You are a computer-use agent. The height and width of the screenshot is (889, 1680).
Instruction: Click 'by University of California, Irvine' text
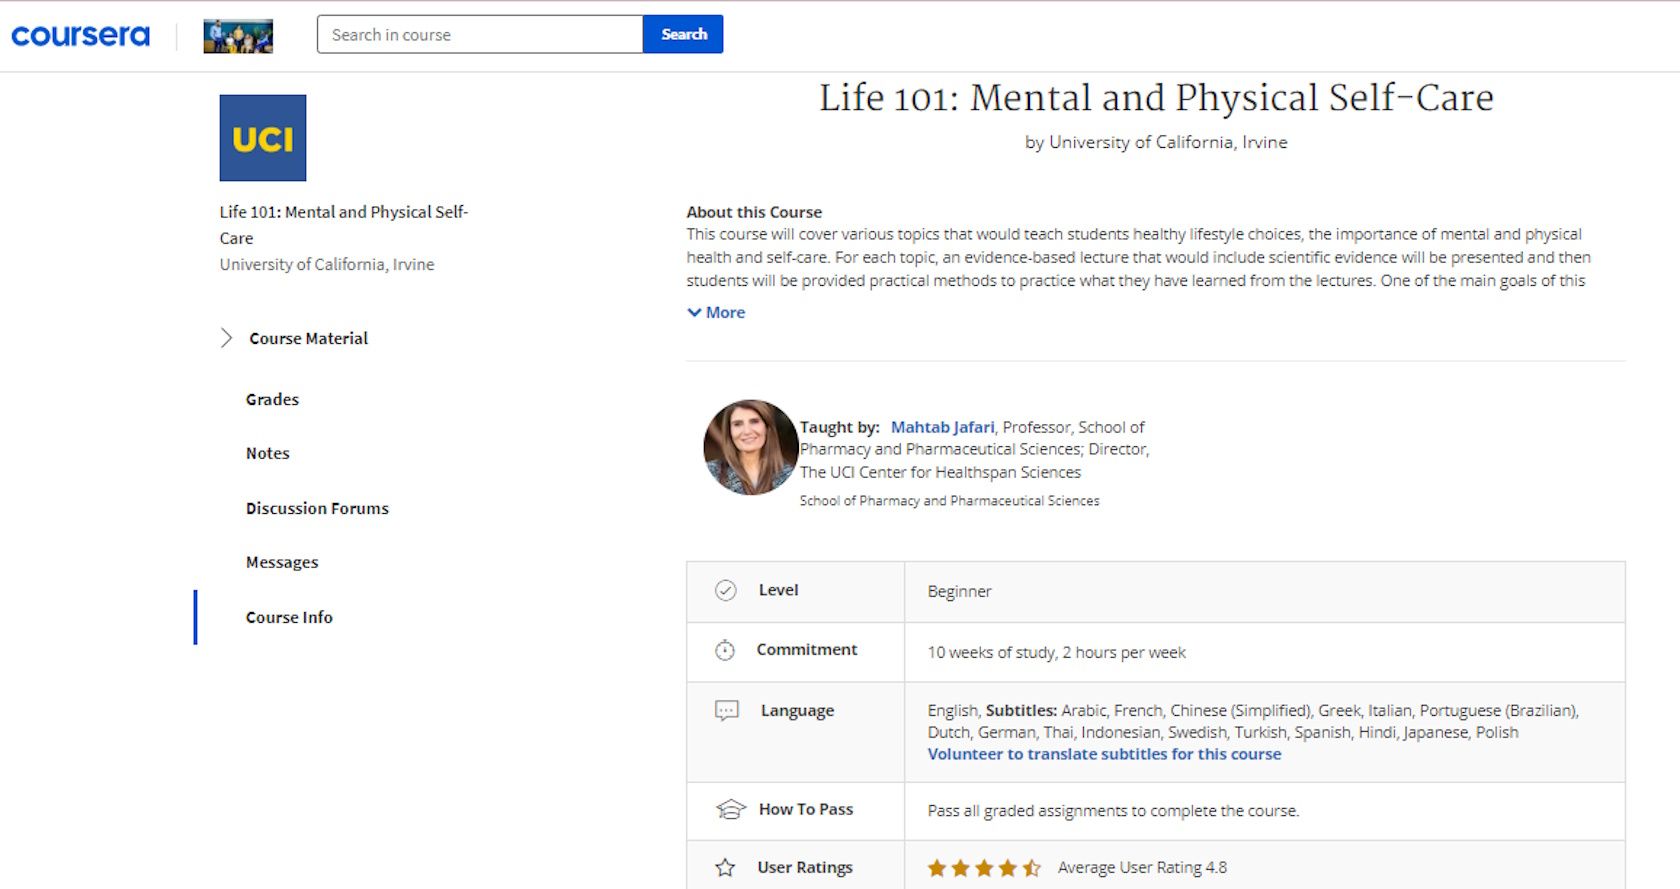point(1156,142)
